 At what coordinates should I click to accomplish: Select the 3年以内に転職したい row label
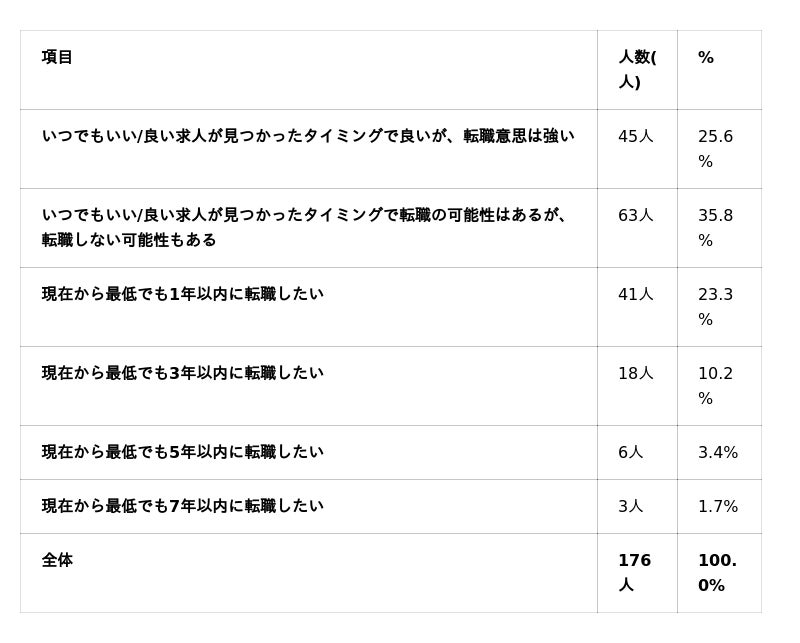(x=183, y=373)
